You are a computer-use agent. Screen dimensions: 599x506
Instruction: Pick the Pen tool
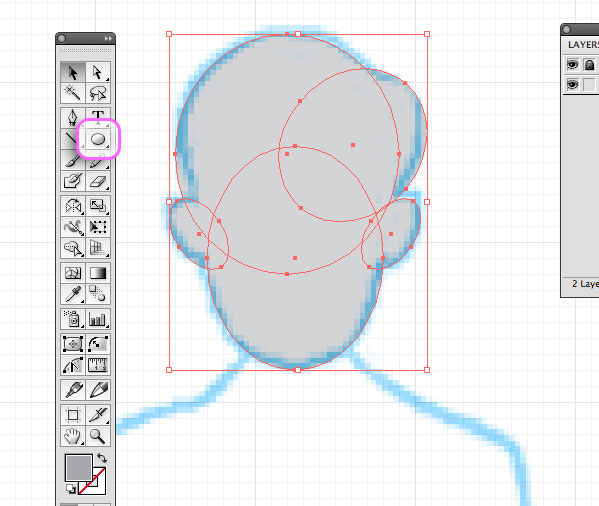coord(73,117)
